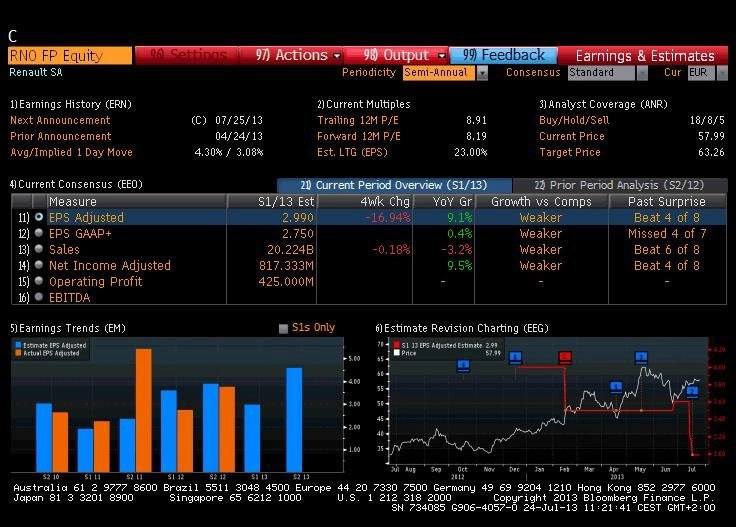Open the EUR currency dropdown

point(701,73)
